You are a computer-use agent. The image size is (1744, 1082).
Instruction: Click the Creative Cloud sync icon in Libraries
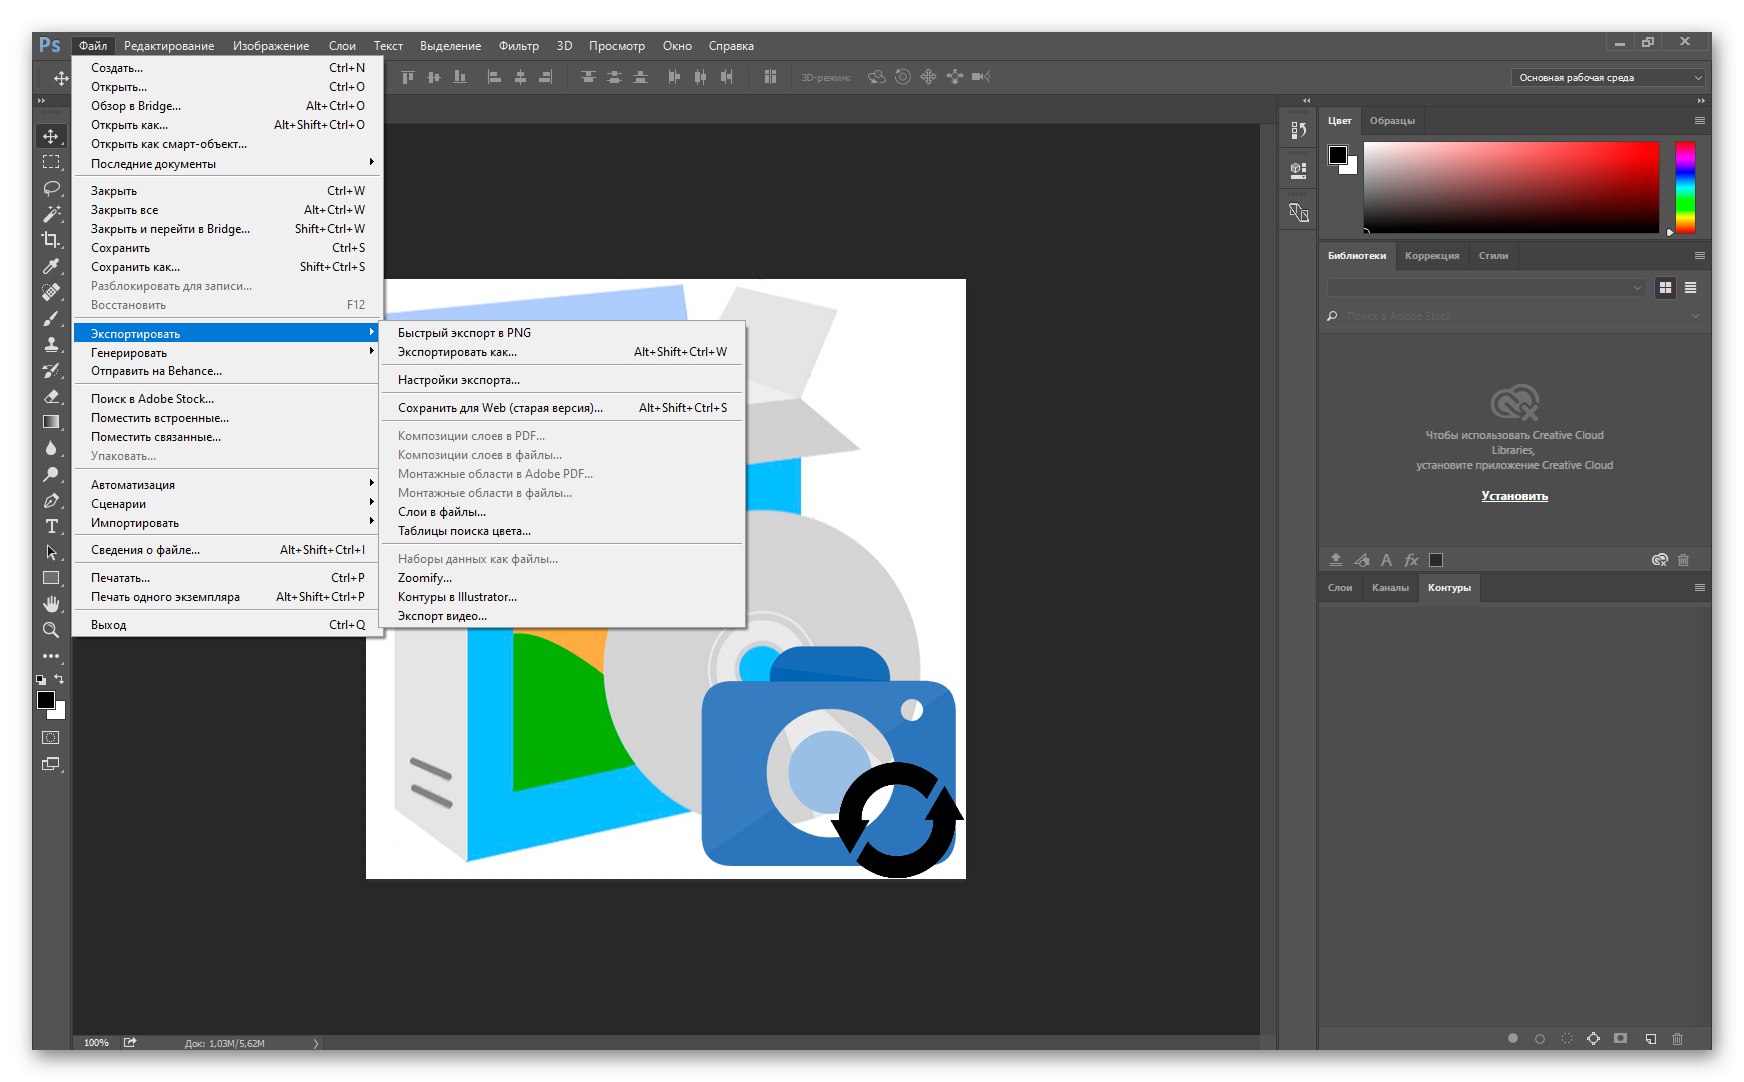click(x=1660, y=560)
